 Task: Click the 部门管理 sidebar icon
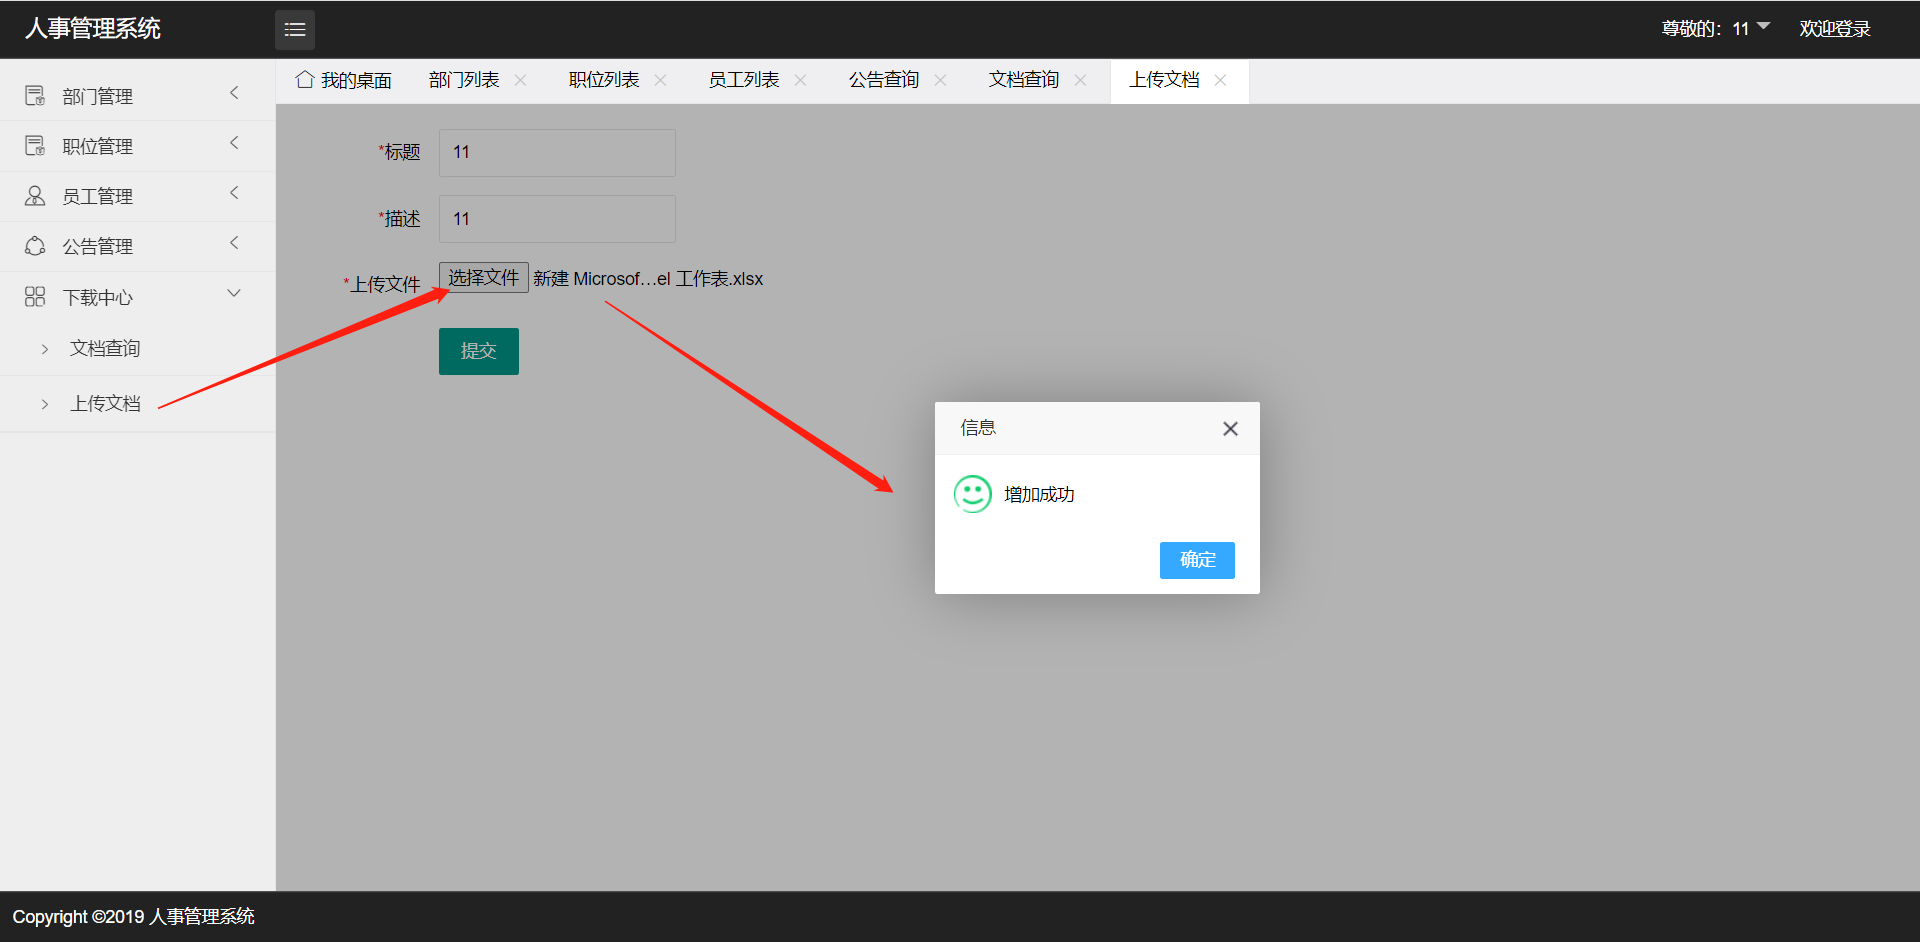(x=35, y=96)
